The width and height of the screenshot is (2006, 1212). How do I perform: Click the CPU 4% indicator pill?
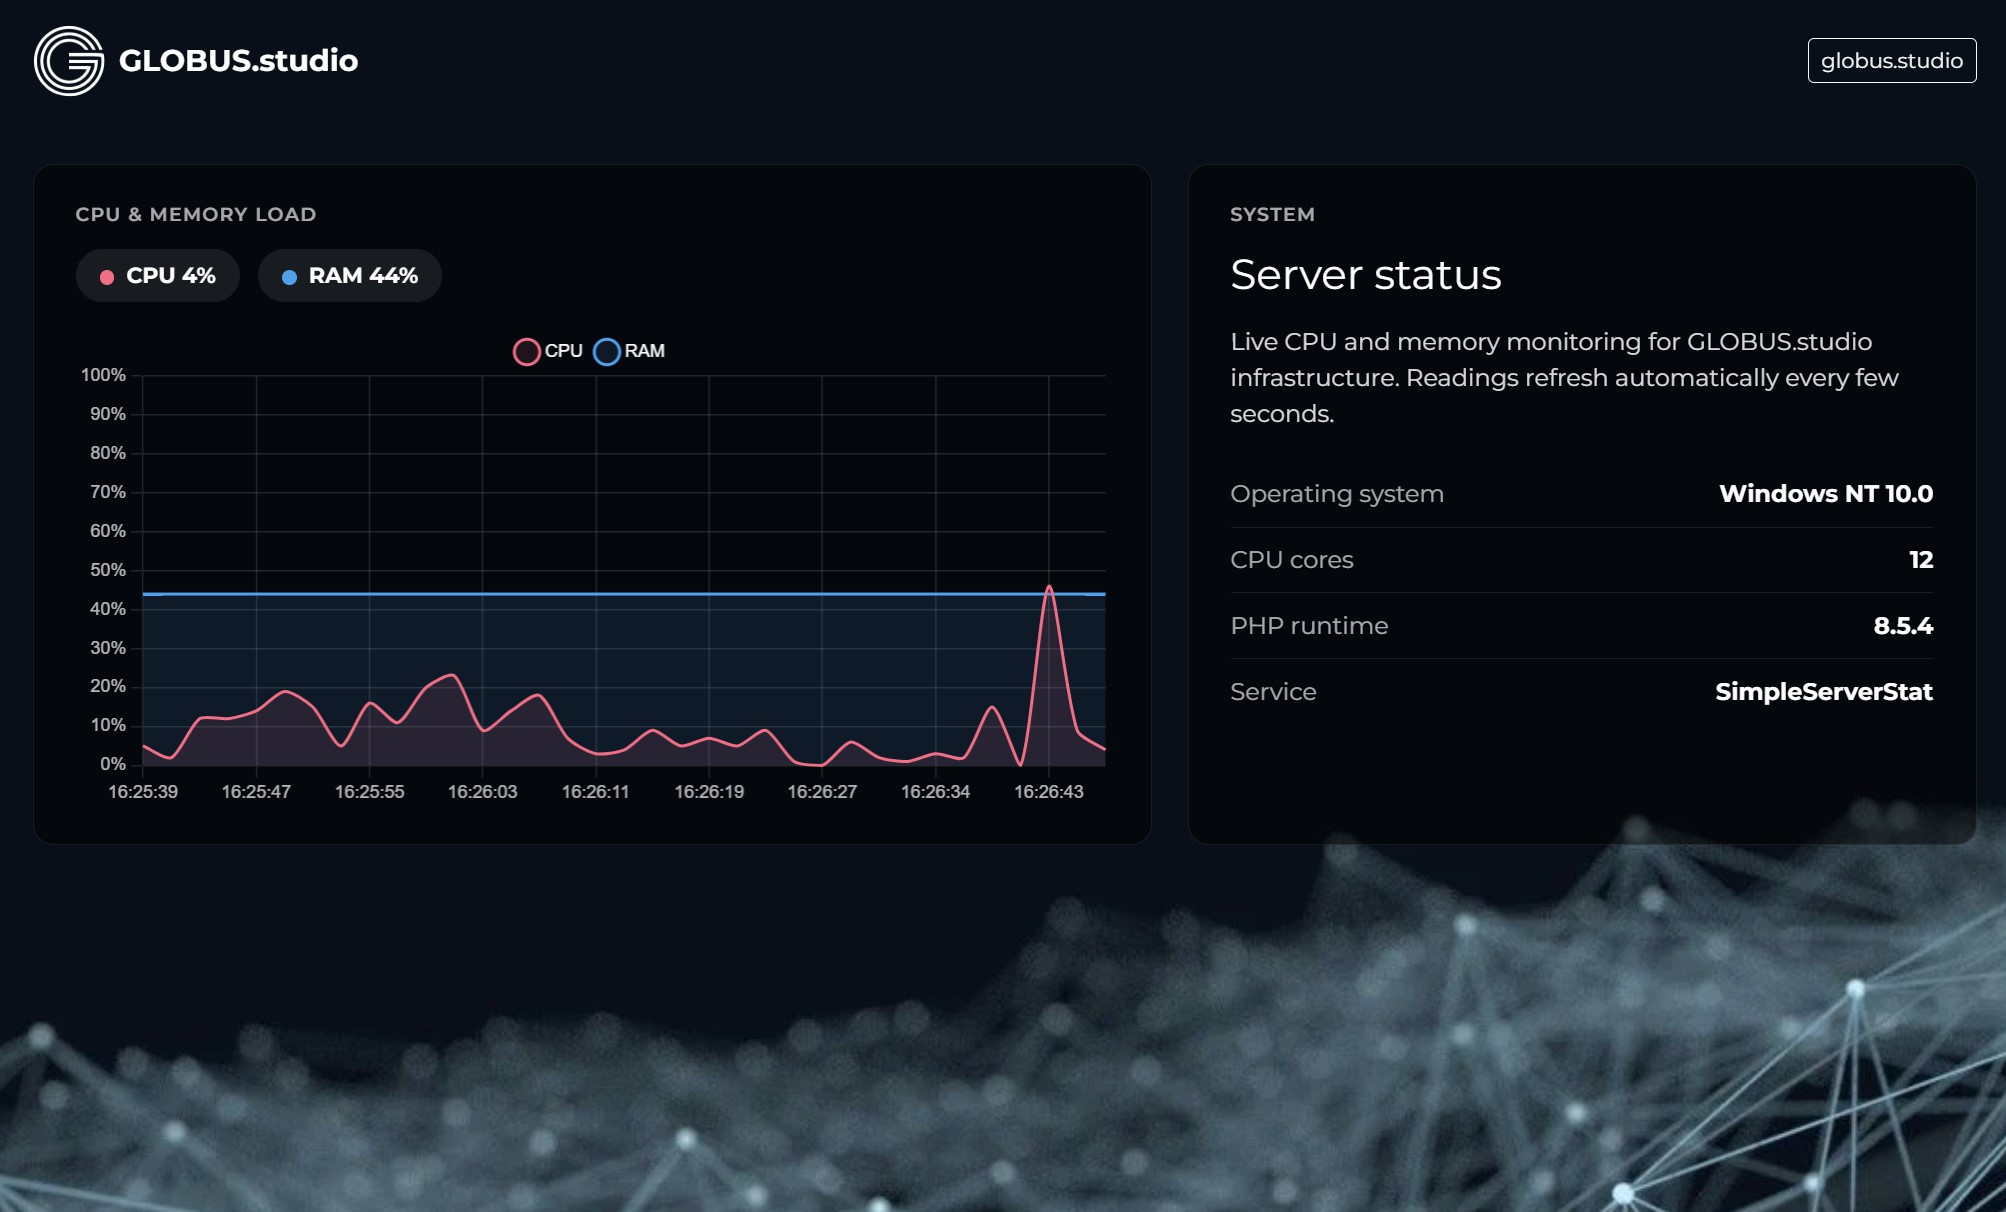[158, 276]
